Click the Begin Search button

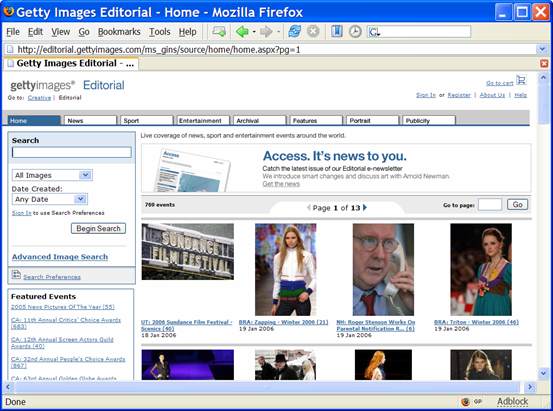pos(98,228)
